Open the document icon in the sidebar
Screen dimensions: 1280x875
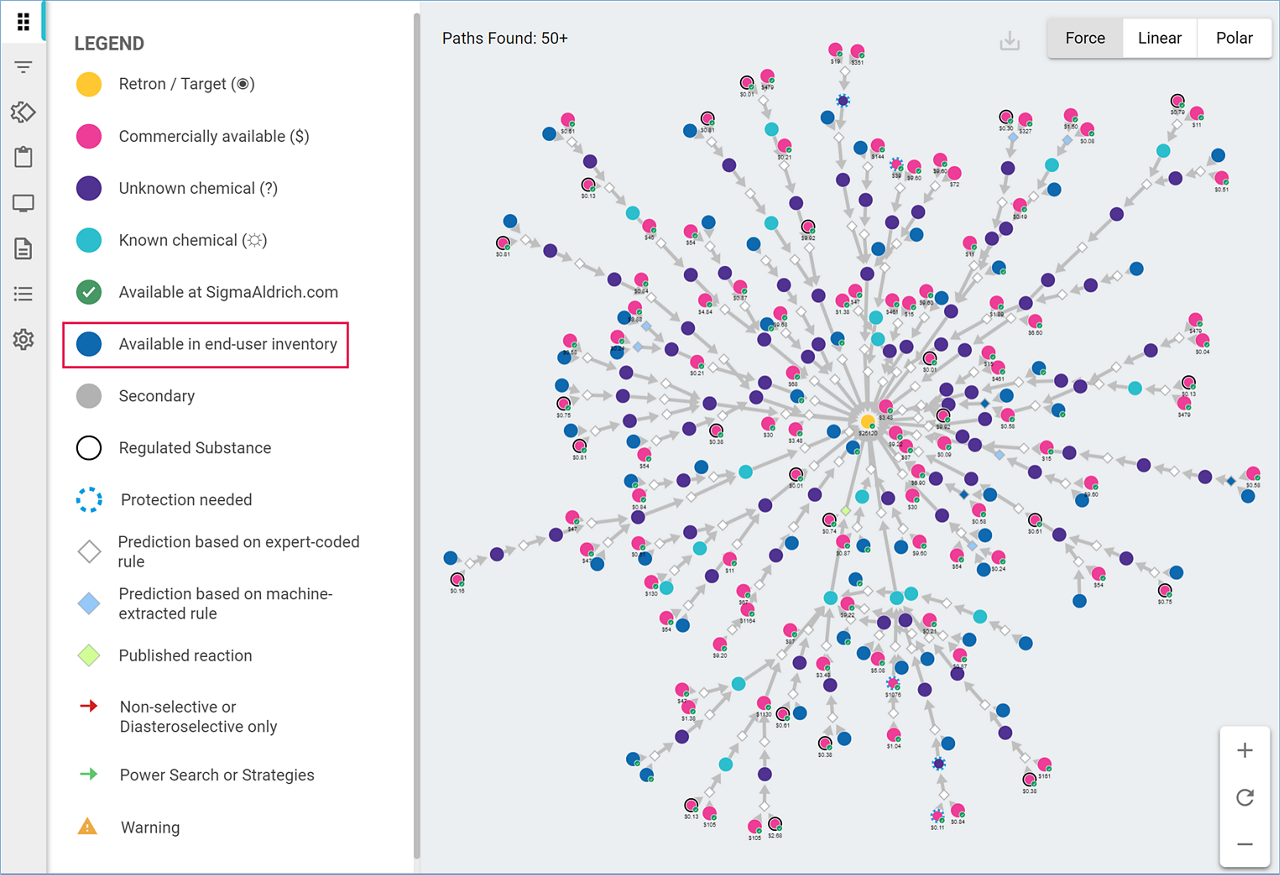point(23,248)
